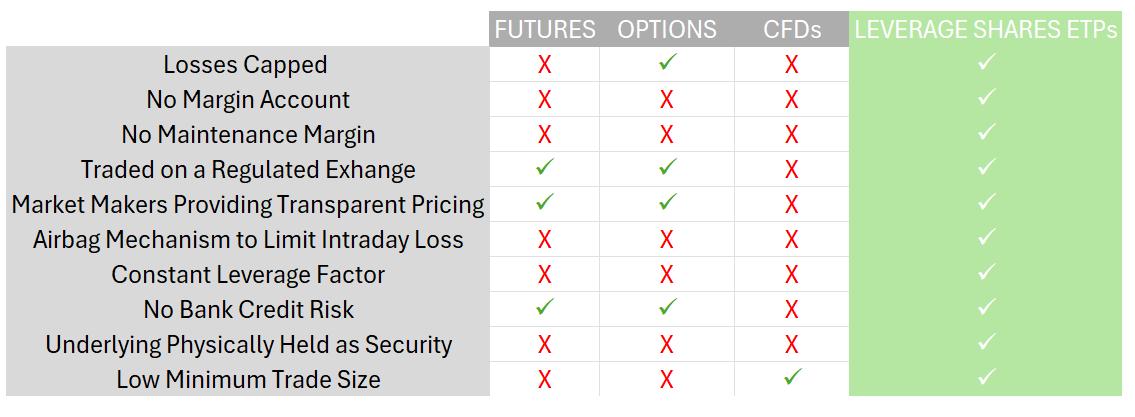Click Options red X in No Margin Account row
The image size is (1135, 417).
point(667,99)
